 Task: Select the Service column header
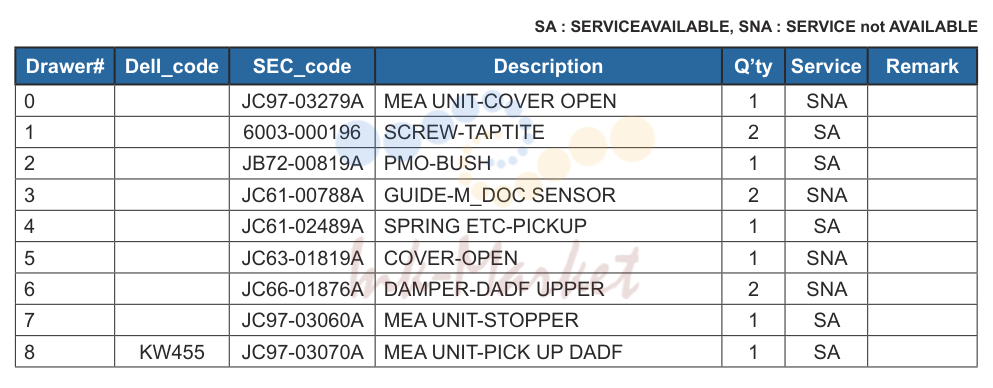tap(826, 66)
